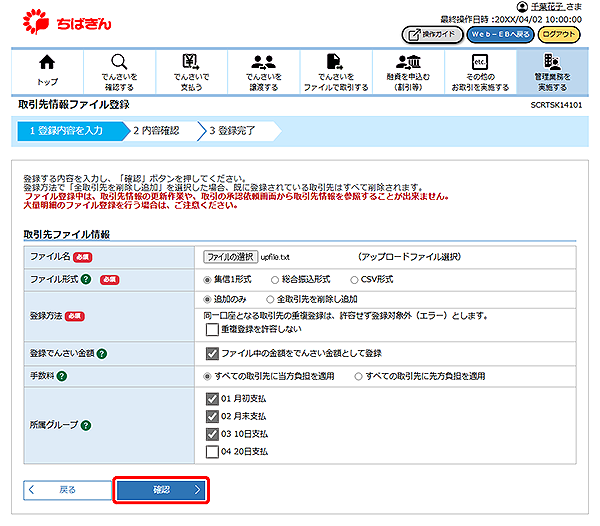
Task: Click Web-EBへ戻る button
Action: click(500, 35)
